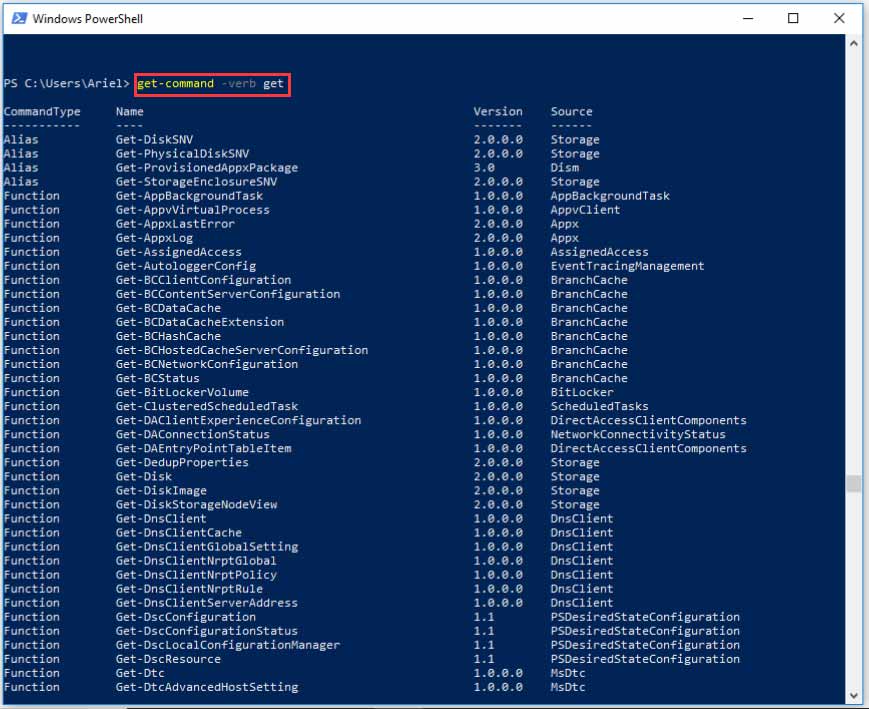Click the Get-DAEntryPointTableItem entry

coord(203,448)
